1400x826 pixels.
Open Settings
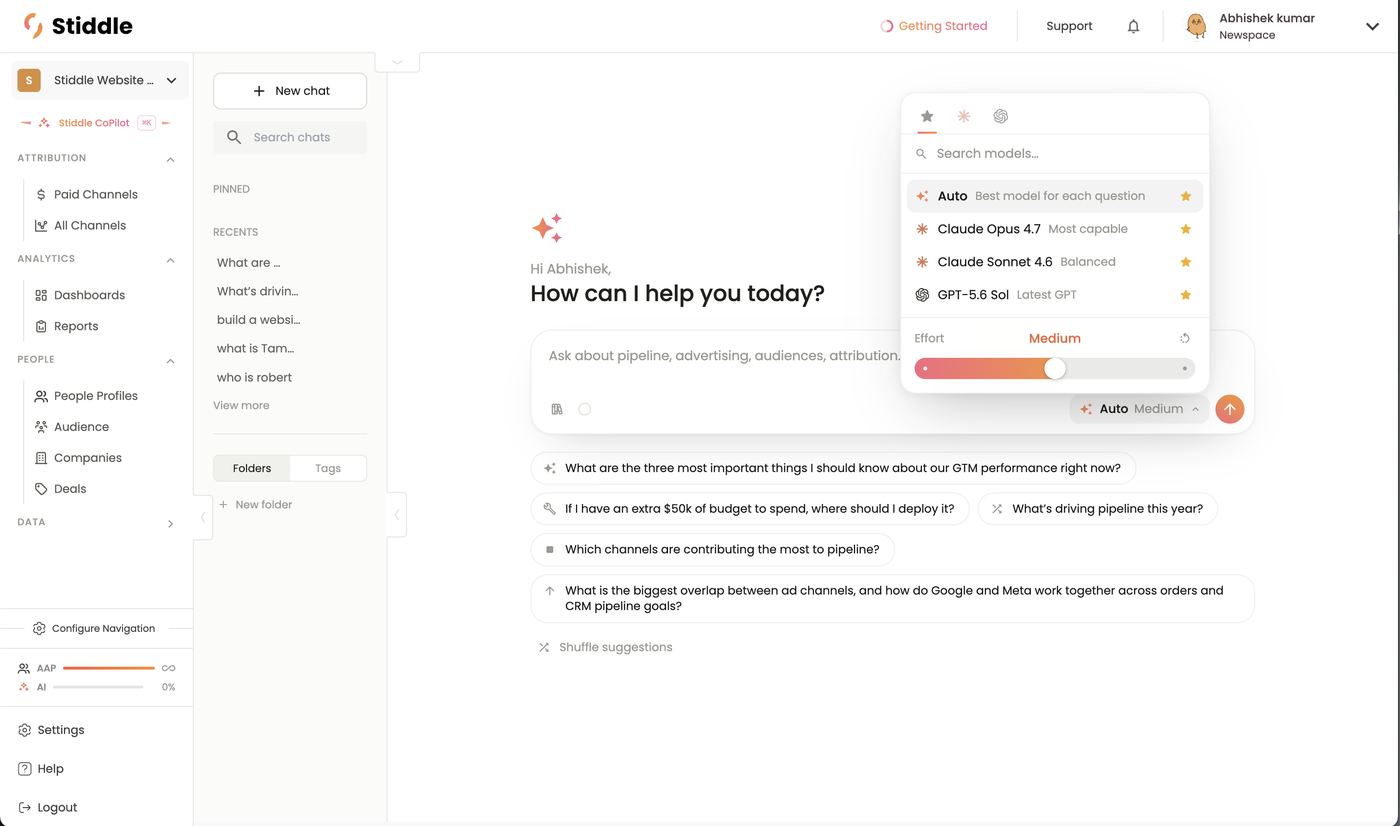tap(61, 730)
